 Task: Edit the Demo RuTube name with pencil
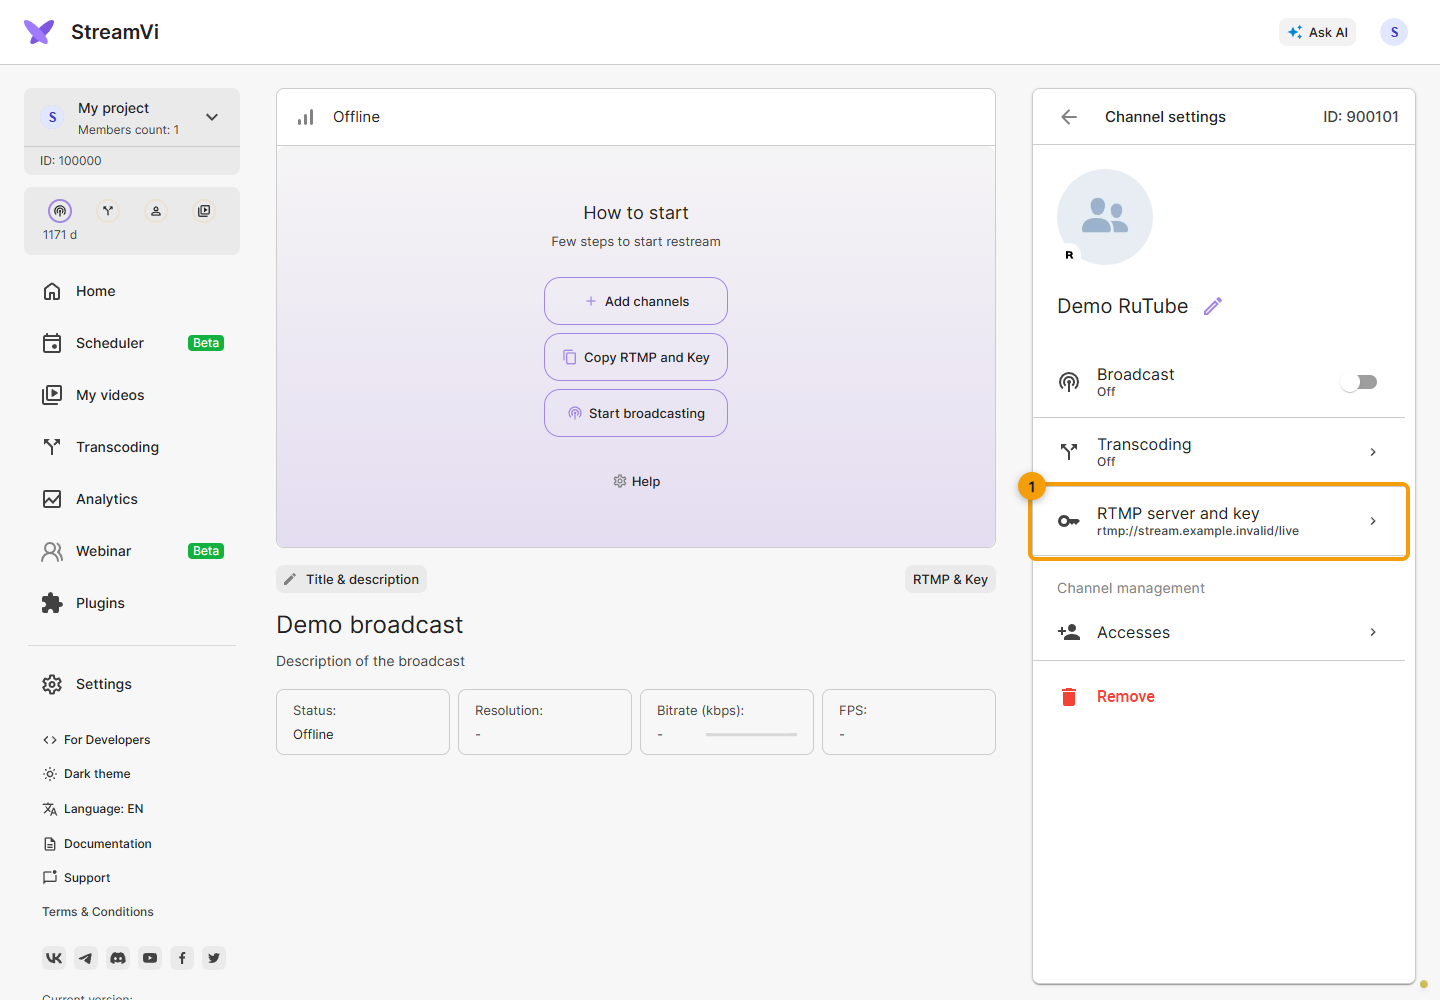coord(1213,306)
